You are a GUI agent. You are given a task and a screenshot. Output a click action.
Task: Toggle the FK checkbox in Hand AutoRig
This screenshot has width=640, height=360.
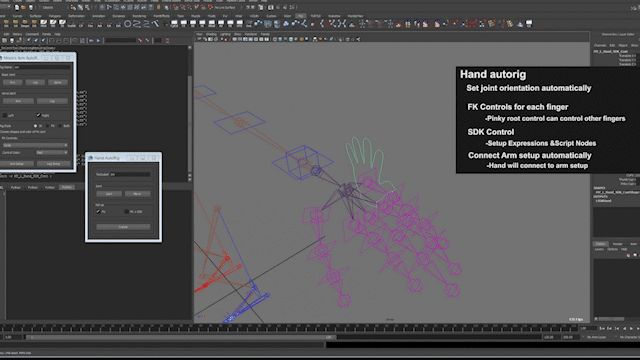[x=98, y=211]
